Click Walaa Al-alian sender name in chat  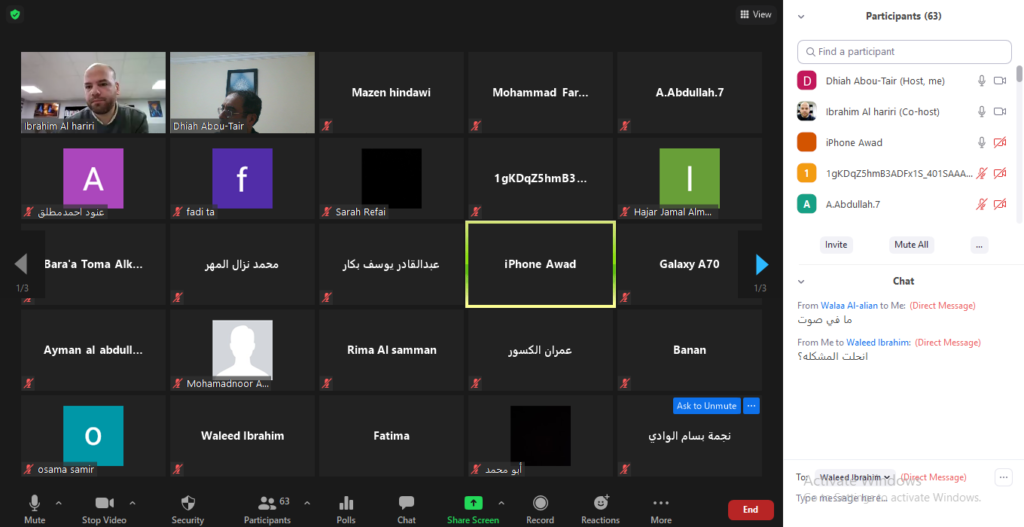pyautogui.click(x=849, y=306)
